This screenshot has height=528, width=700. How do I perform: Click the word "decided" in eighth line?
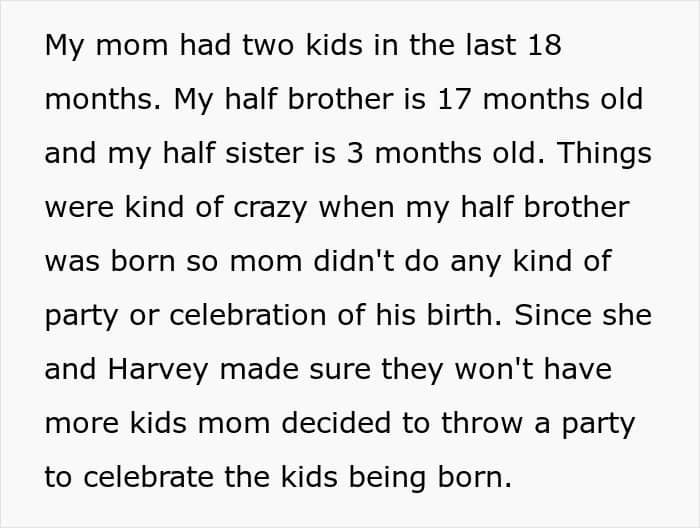coord(336,423)
